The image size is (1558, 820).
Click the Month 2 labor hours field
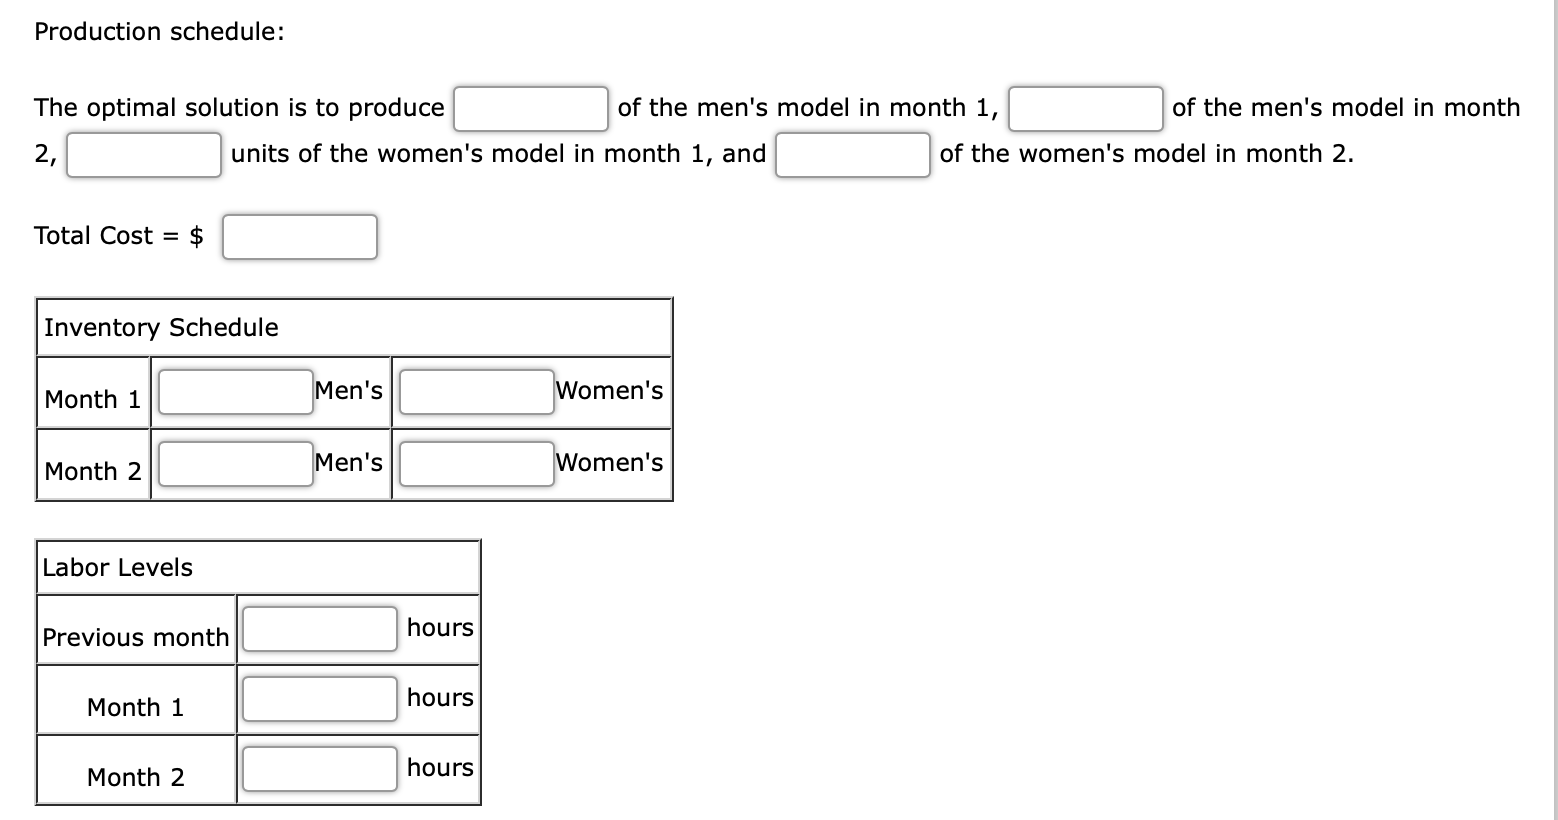pyautogui.click(x=318, y=768)
